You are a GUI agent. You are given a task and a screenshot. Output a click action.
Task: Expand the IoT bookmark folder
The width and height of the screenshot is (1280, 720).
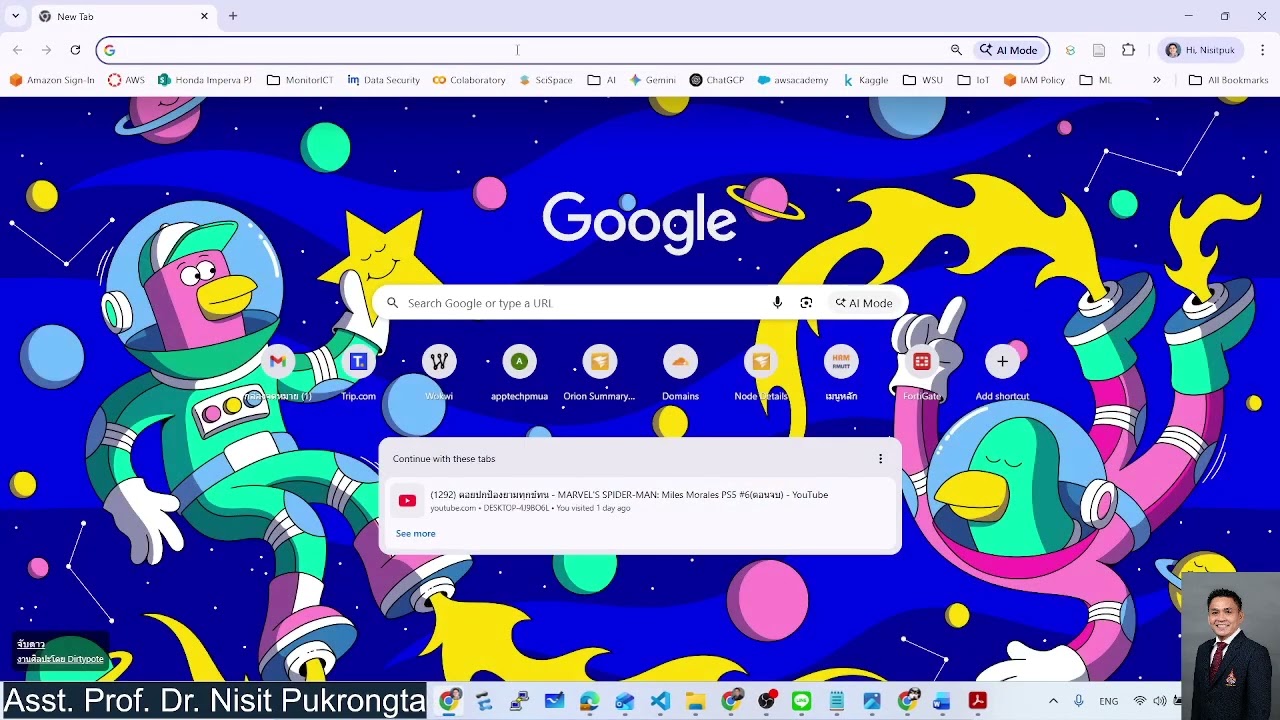(x=973, y=80)
